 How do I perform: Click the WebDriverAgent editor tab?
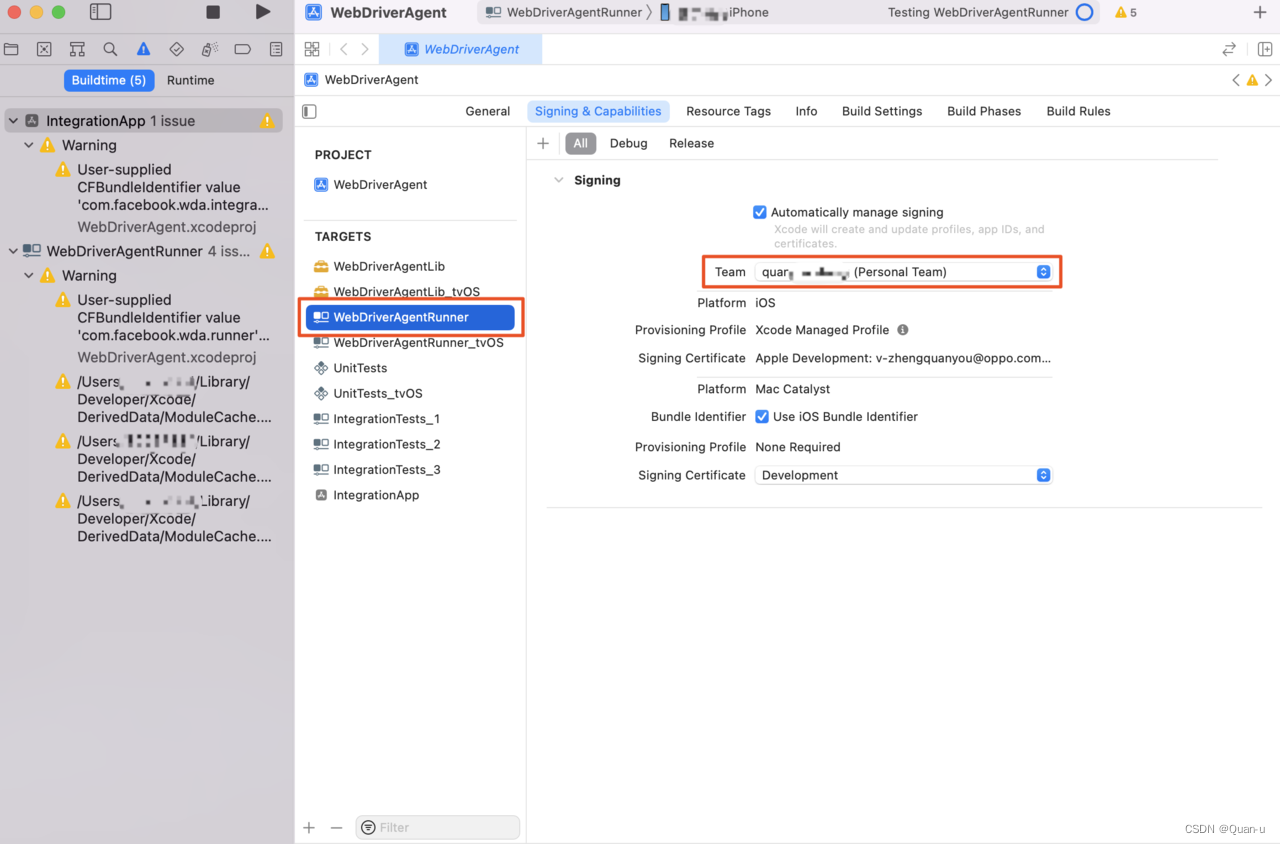tap(462, 49)
